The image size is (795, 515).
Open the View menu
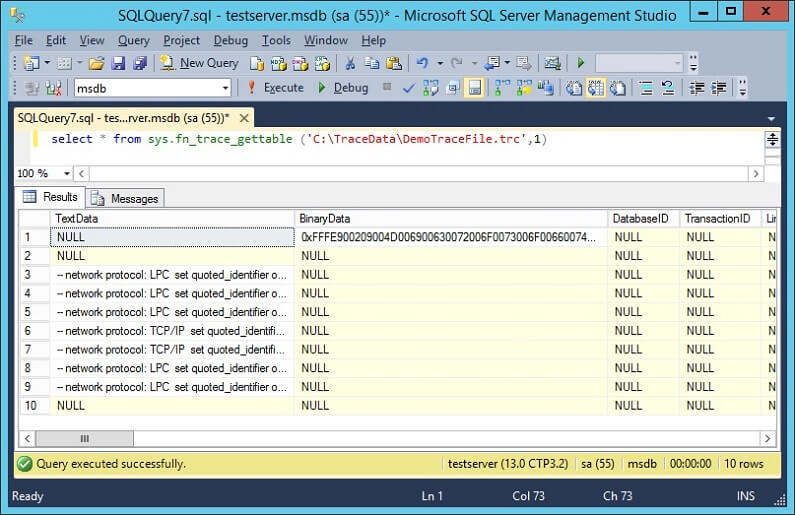click(92, 40)
